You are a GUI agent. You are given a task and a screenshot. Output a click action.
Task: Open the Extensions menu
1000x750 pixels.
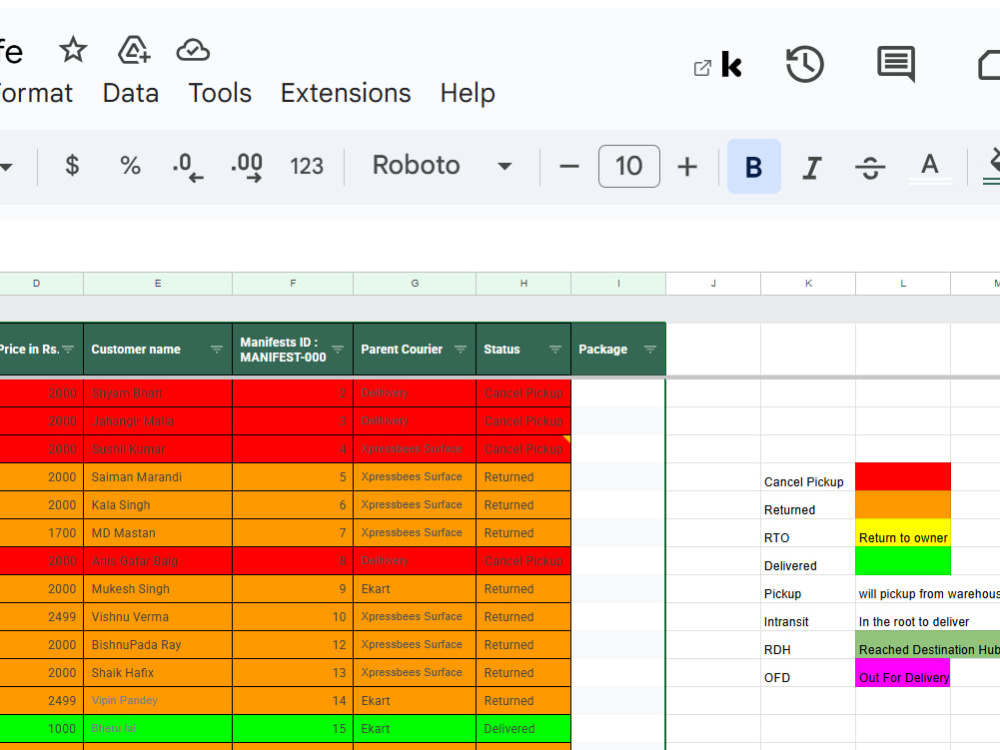point(346,93)
